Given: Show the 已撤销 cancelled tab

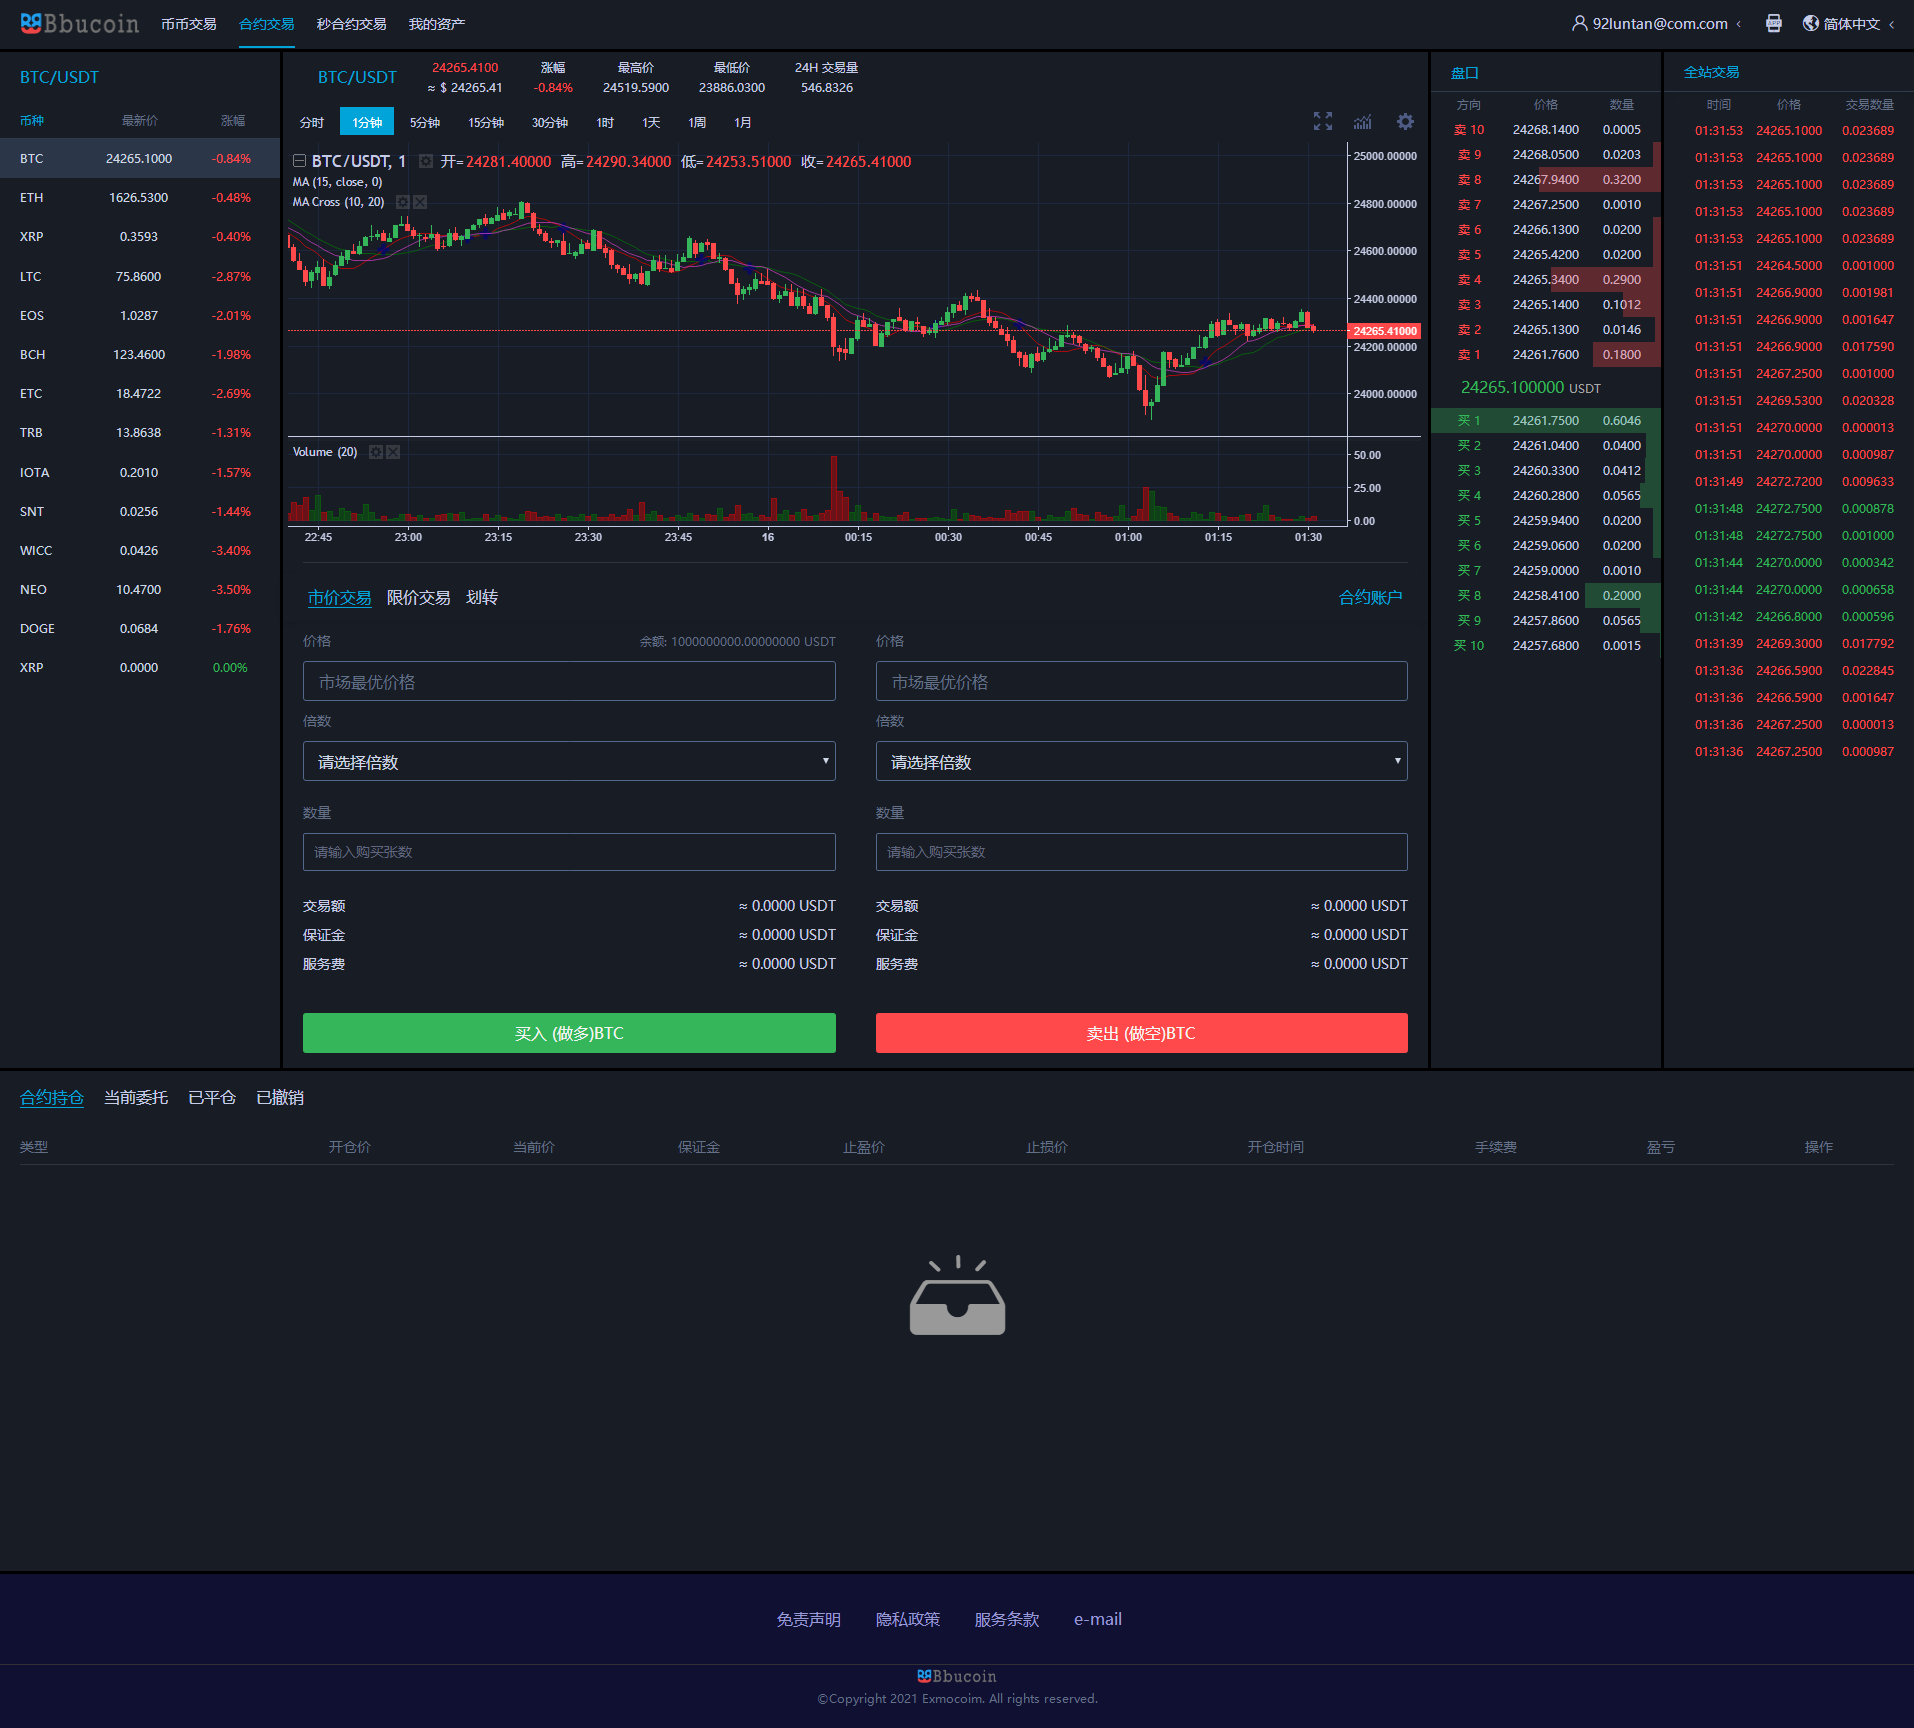Looking at the screenshot, I should (x=280, y=1097).
